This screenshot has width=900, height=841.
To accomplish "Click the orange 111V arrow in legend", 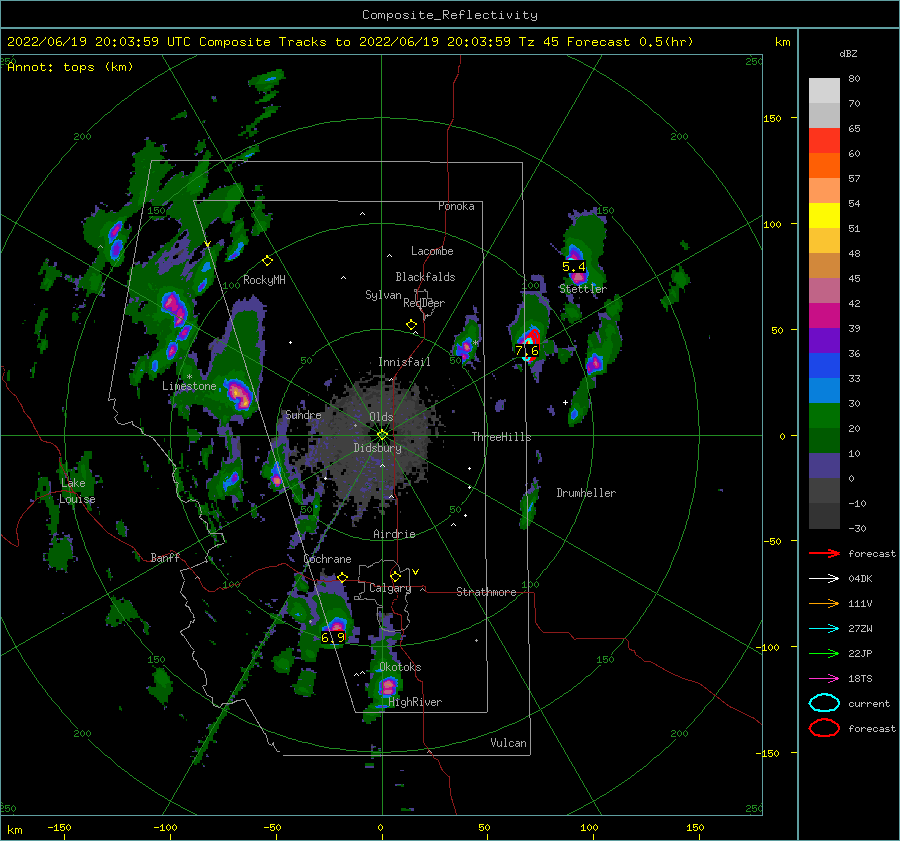I will 824,603.
